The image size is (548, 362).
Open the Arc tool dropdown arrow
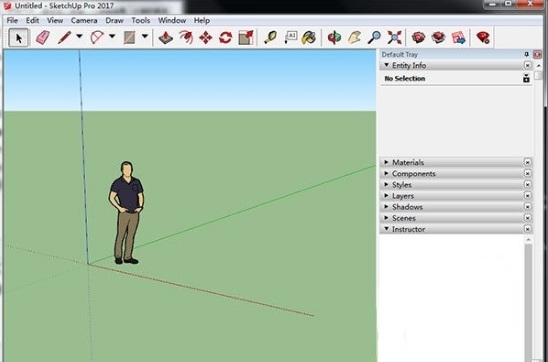click(x=112, y=36)
